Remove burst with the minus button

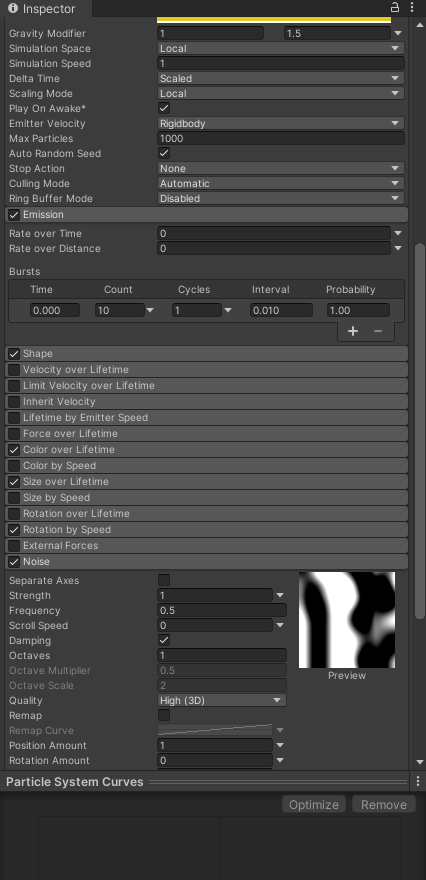[x=378, y=331]
